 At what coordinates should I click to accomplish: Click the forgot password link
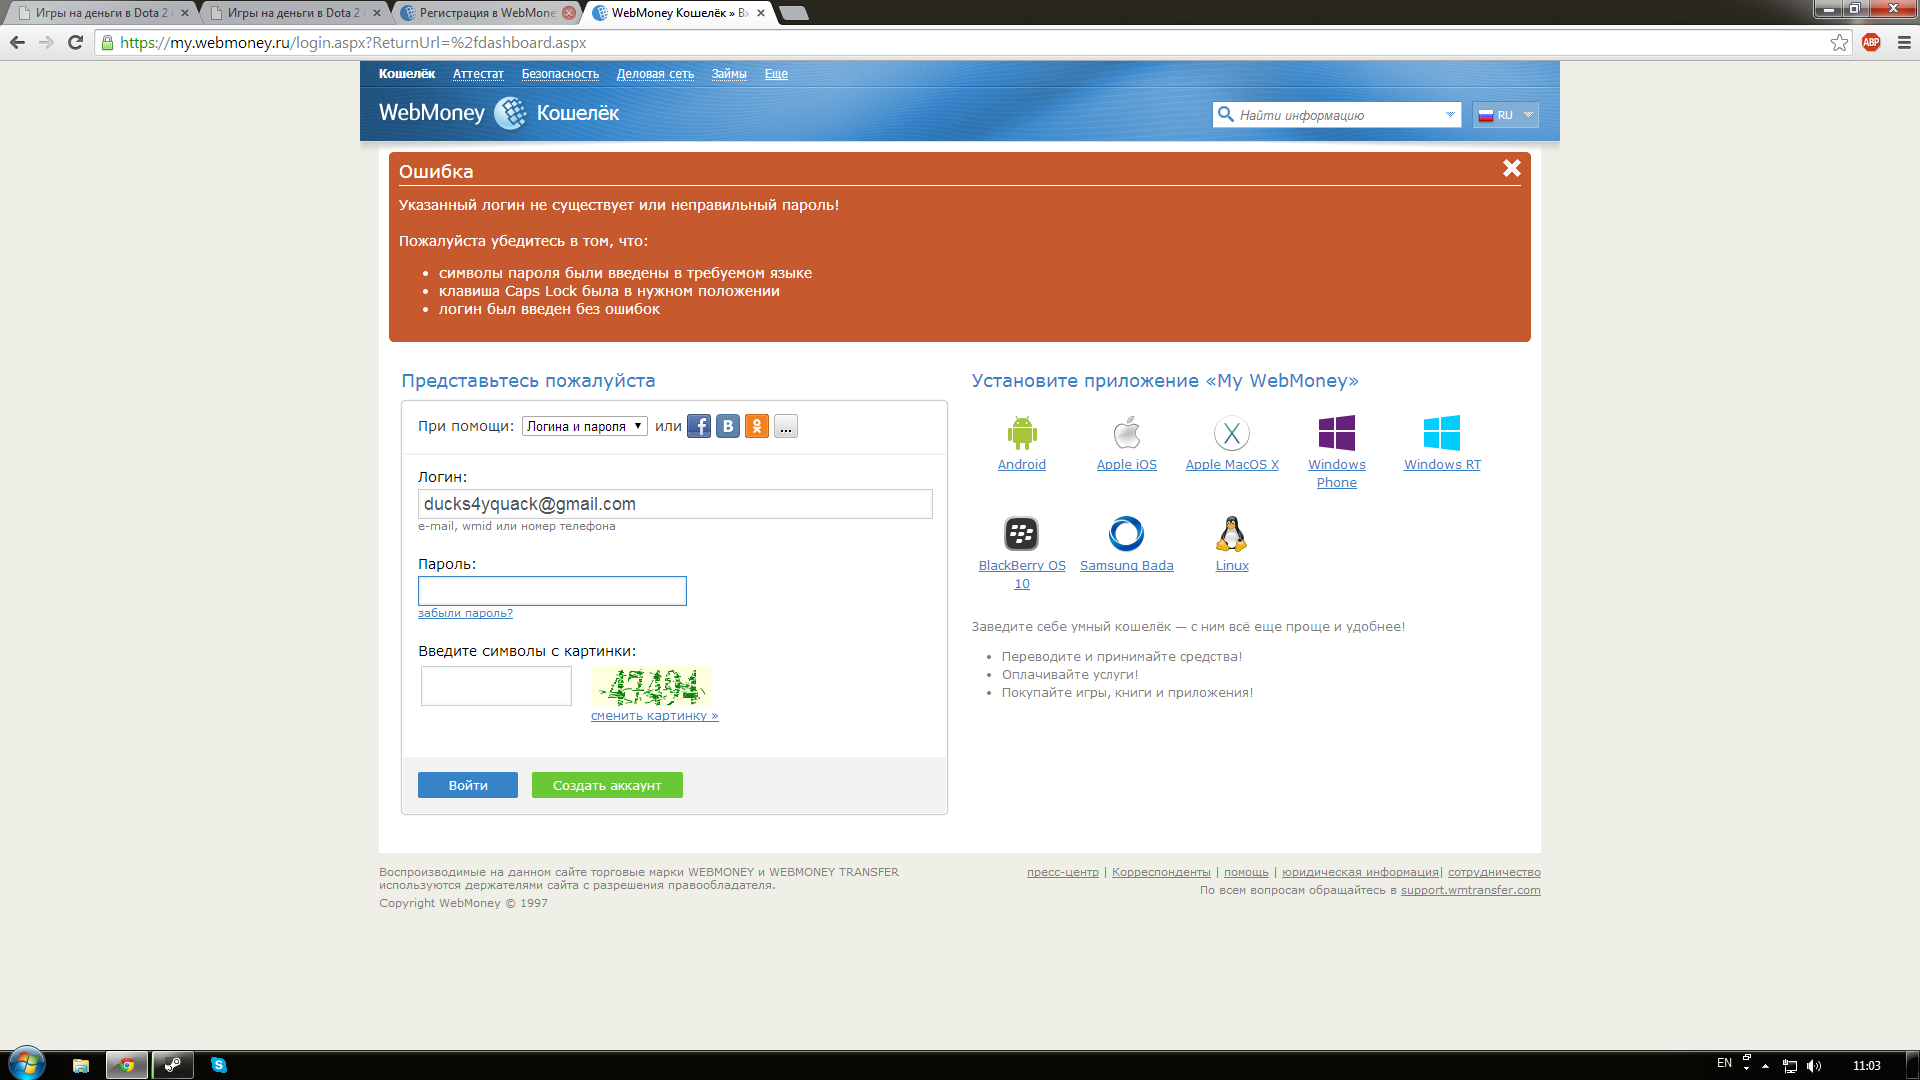465,613
